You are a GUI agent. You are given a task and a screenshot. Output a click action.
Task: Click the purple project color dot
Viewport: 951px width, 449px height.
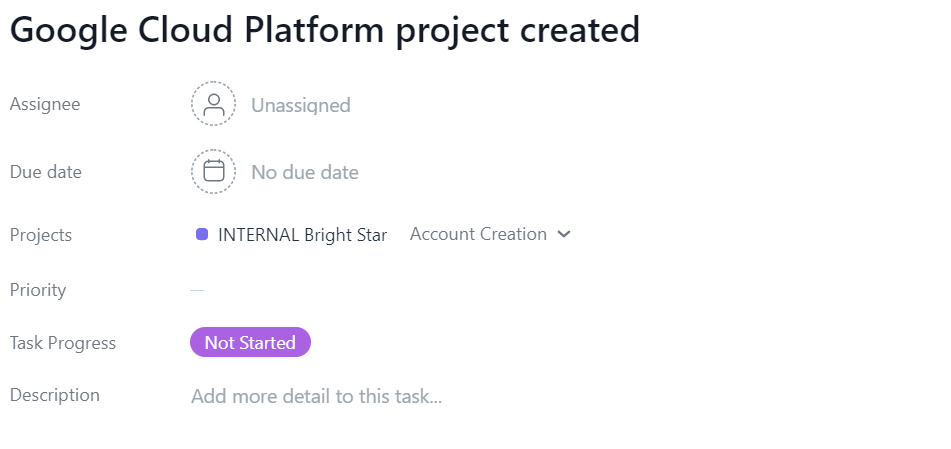(202, 234)
